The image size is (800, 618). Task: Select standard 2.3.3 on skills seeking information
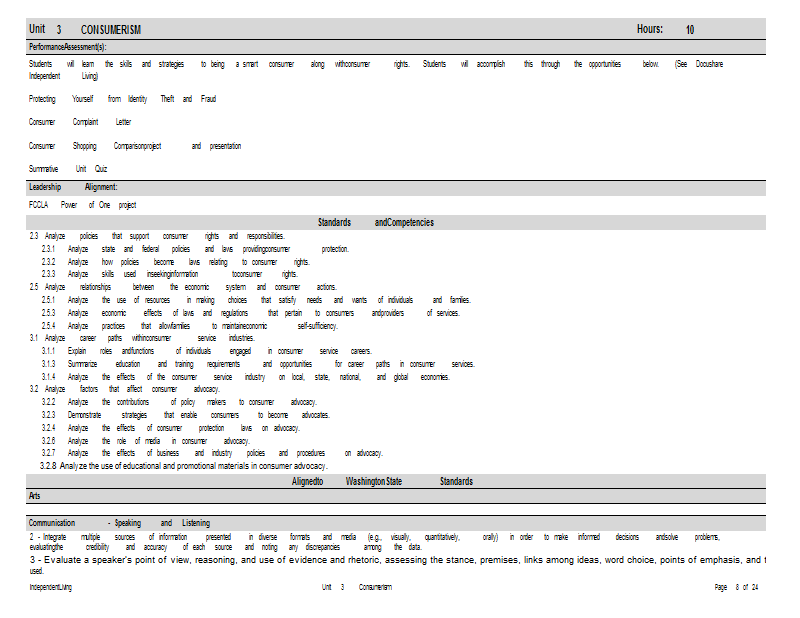170,275
